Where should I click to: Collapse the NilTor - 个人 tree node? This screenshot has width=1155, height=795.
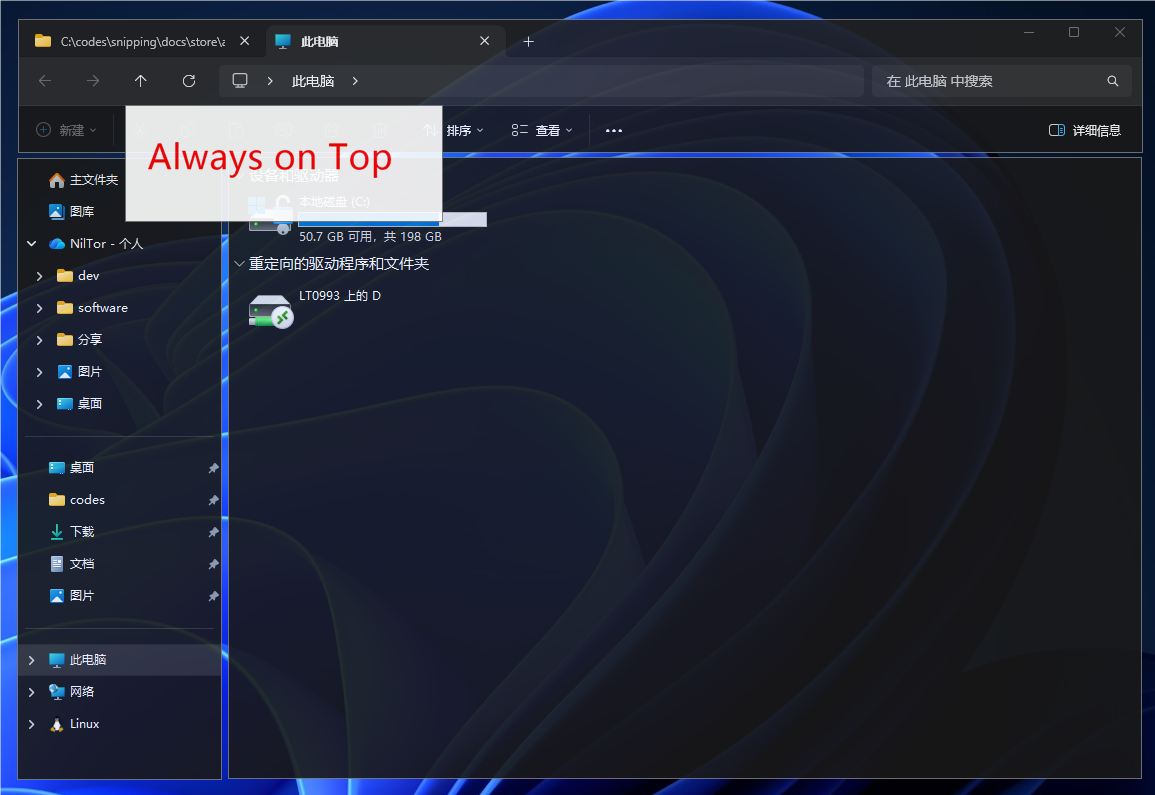coord(32,244)
